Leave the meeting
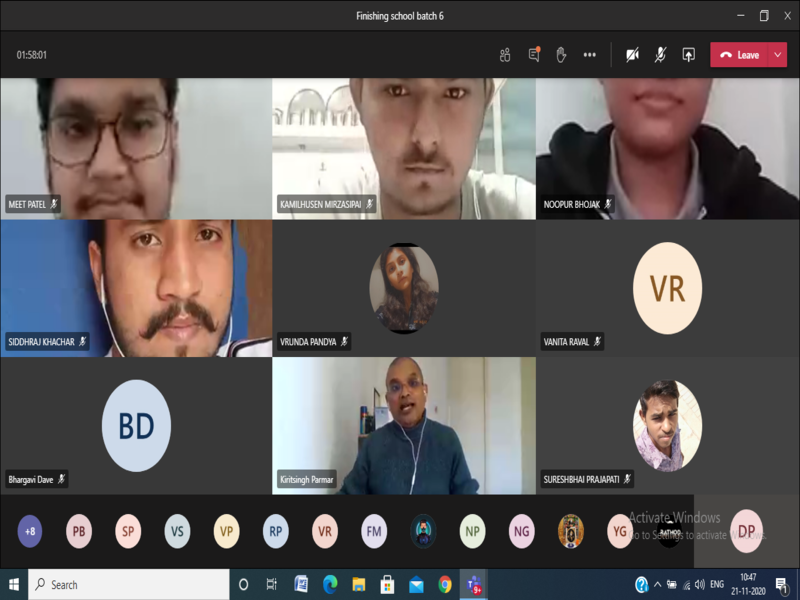Image resolution: width=800 pixels, height=600 pixels. pyautogui.click(x=740, y=55)
